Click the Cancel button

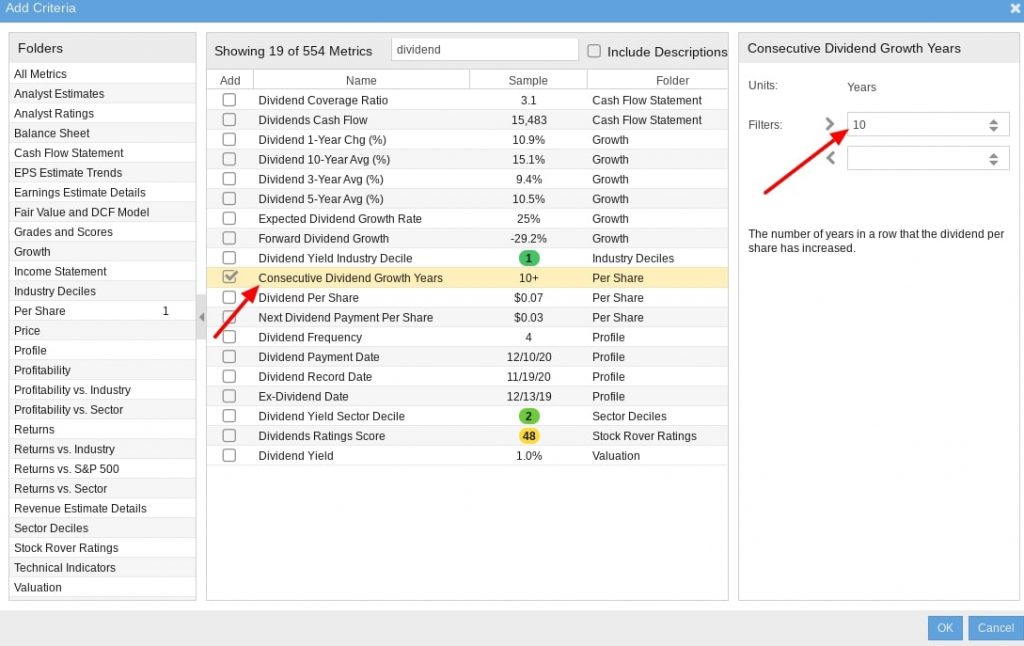(x=995, y=627)
